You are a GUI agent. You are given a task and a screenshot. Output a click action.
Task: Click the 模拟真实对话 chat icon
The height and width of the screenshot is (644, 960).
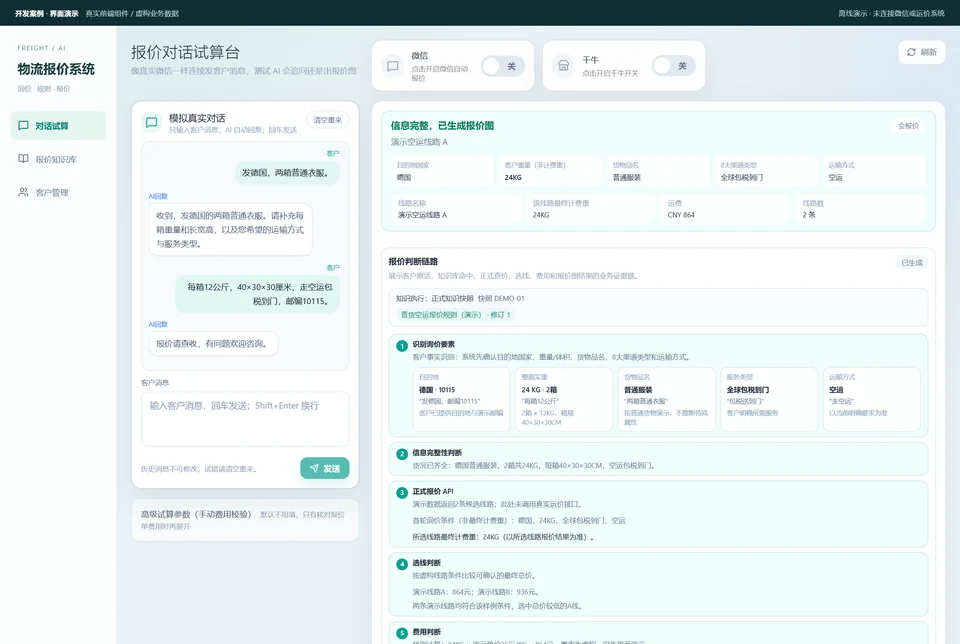[151, 122]
